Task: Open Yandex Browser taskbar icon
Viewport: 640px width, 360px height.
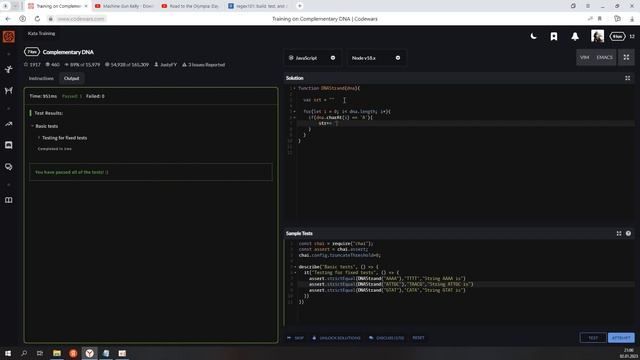Action: [x=89, y=353]
